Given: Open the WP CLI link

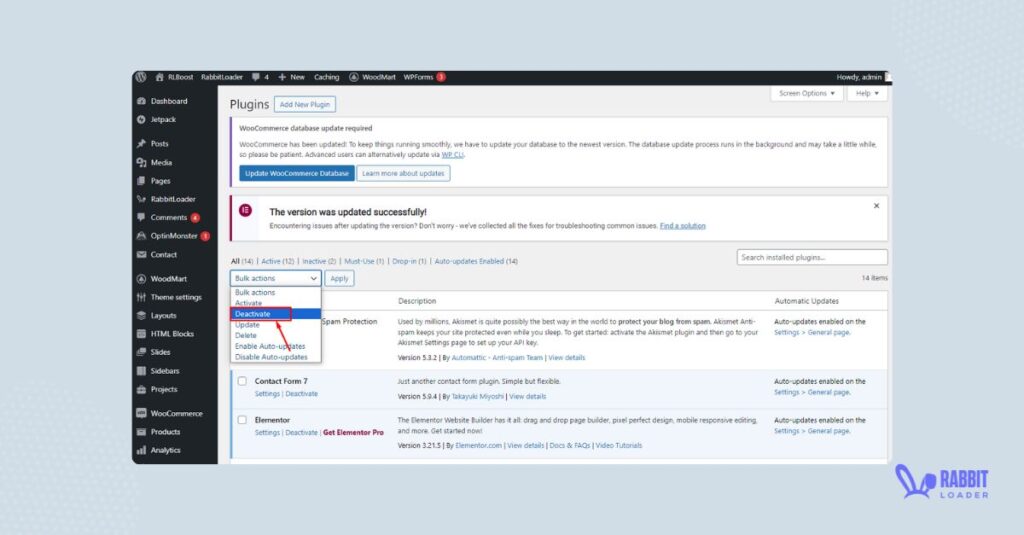Looking at the screenshot, I should pos(453,155).
